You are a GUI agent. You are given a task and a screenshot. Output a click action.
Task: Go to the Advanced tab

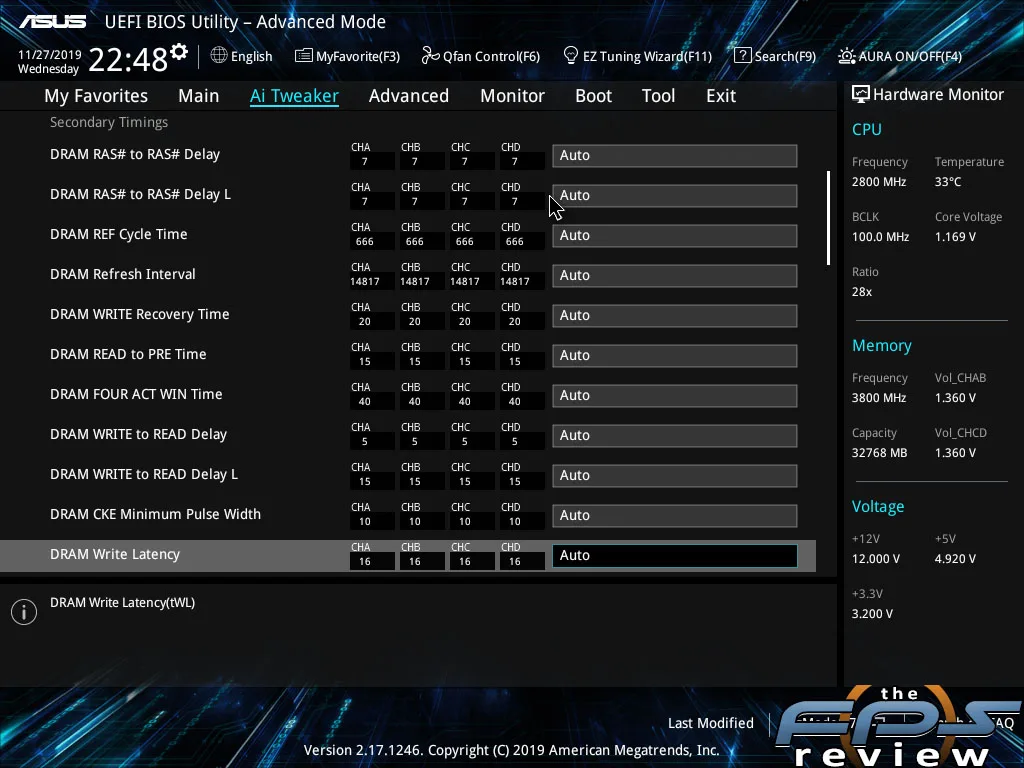(409, 96)
